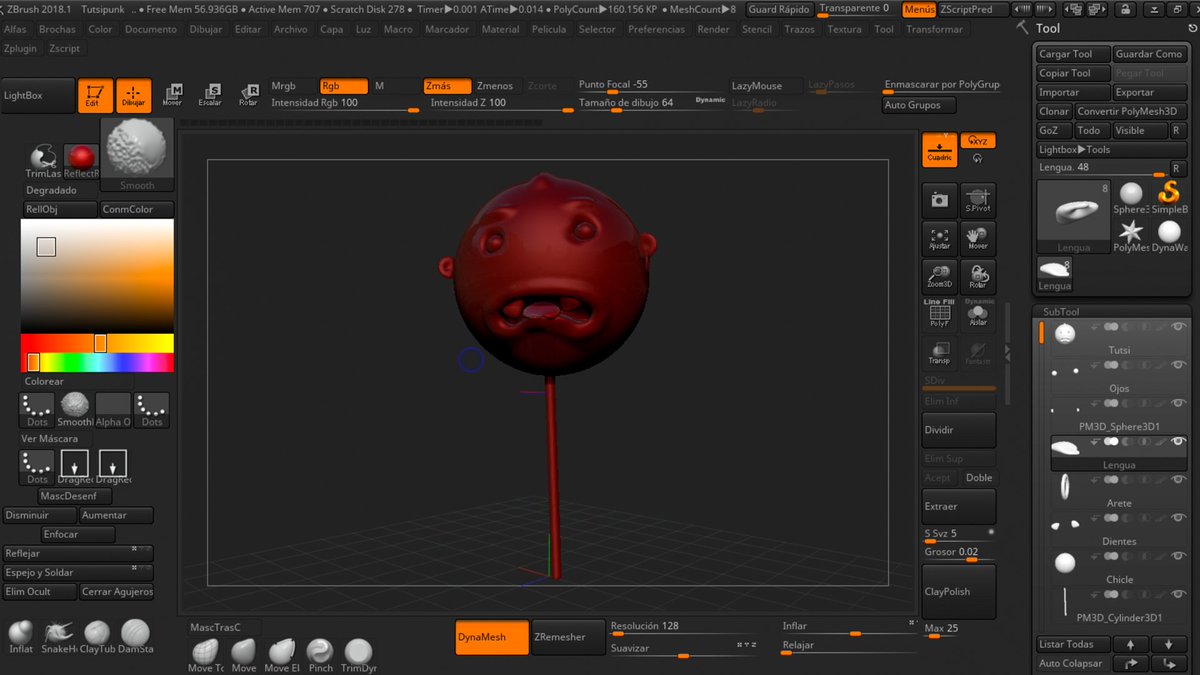1200x675 pixels.
Task: Open the current Smooth brush thumbnail
Action: click(137, 155)
